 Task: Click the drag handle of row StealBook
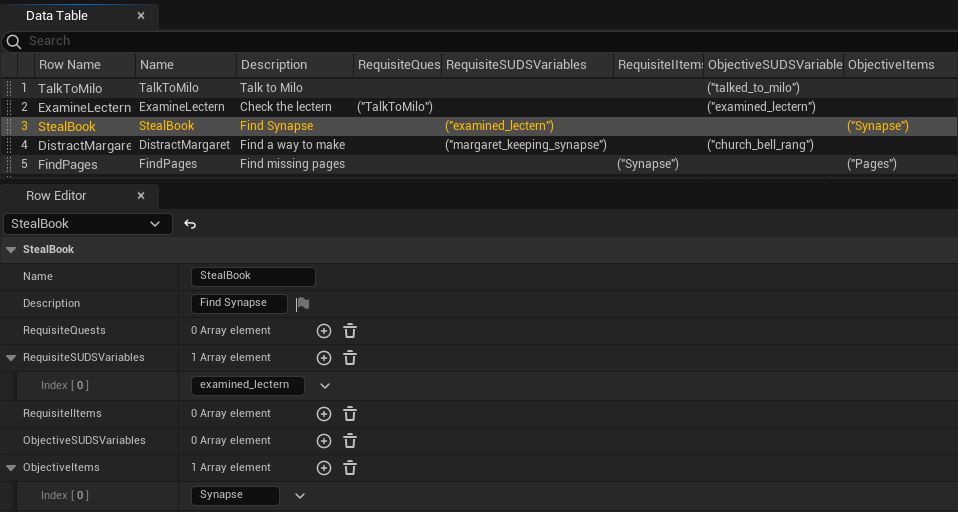[x=9, y=126]
